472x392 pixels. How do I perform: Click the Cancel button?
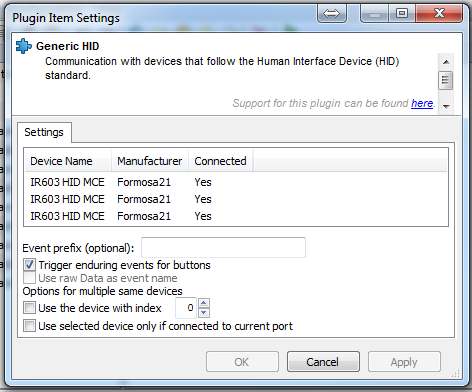click(x=323, y=362)
